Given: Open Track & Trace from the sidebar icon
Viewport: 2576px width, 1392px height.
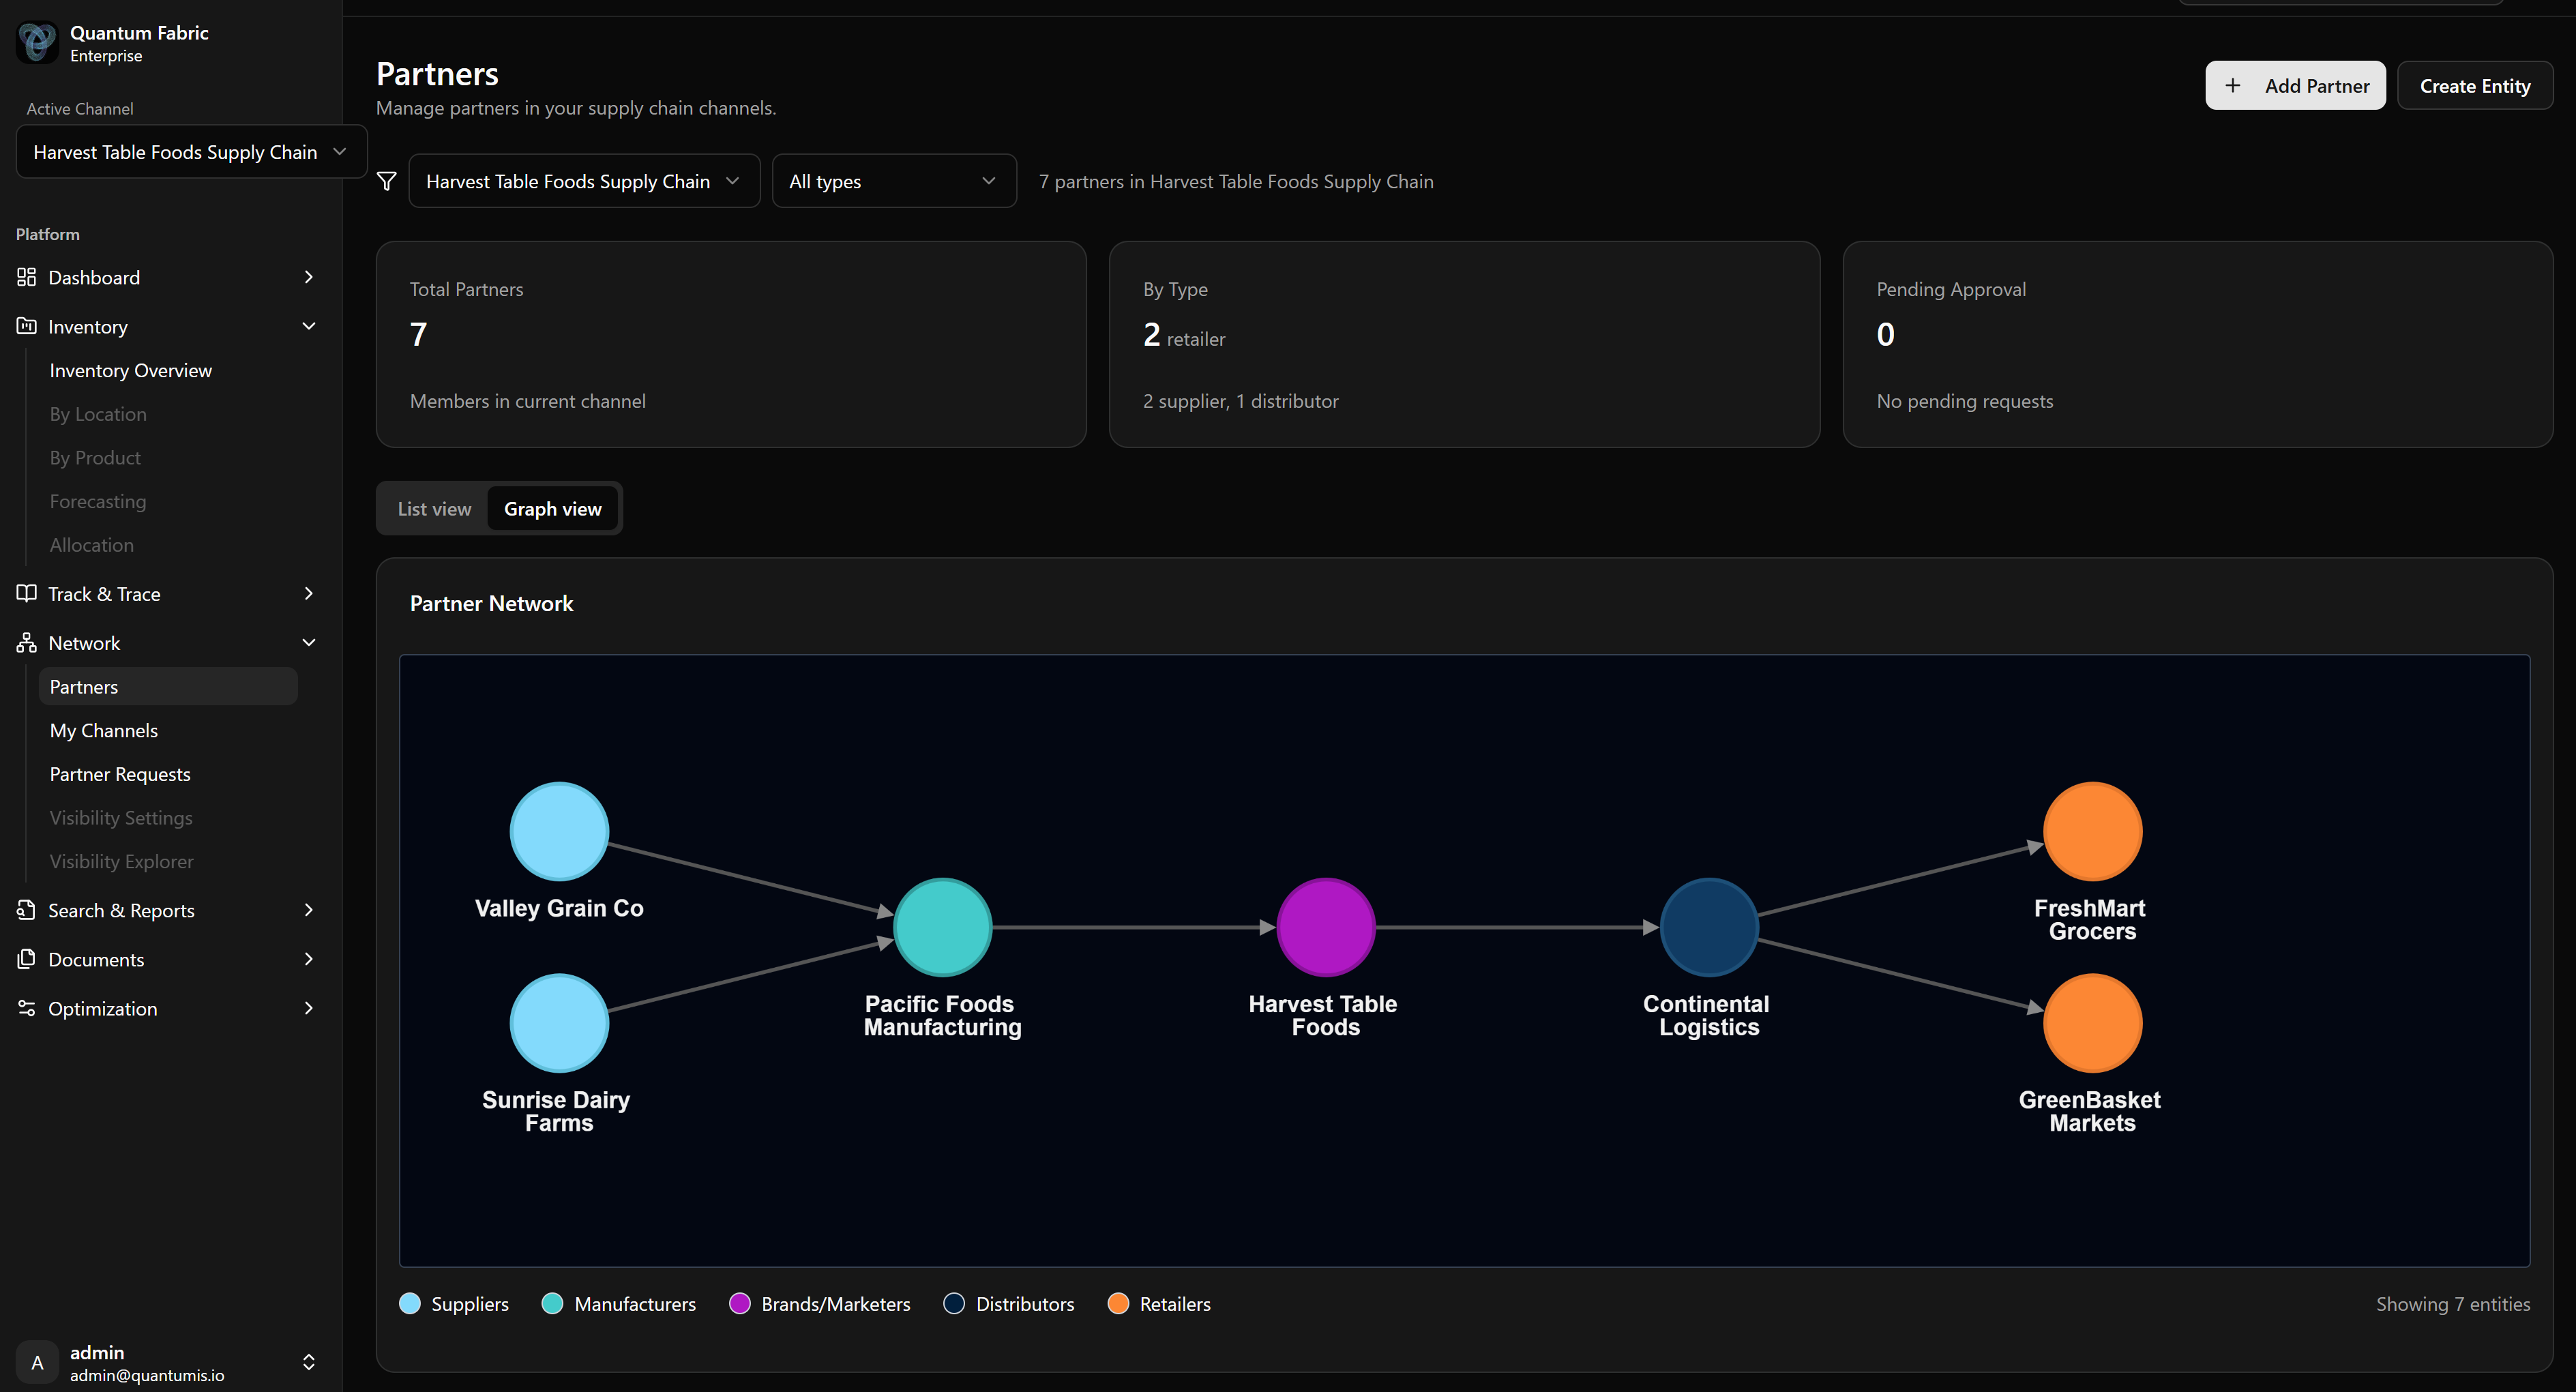Looking at the screenshot, I should coord(27,593).
